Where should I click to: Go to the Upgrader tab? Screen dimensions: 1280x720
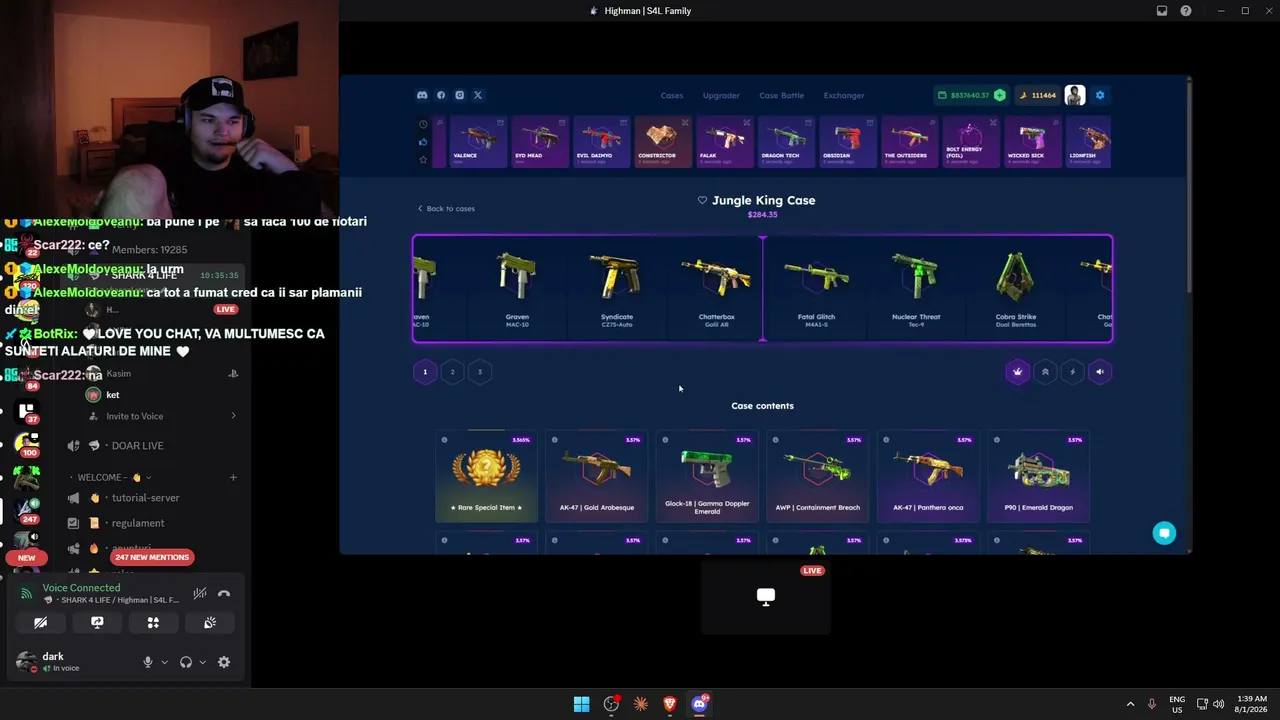[721, 95]
